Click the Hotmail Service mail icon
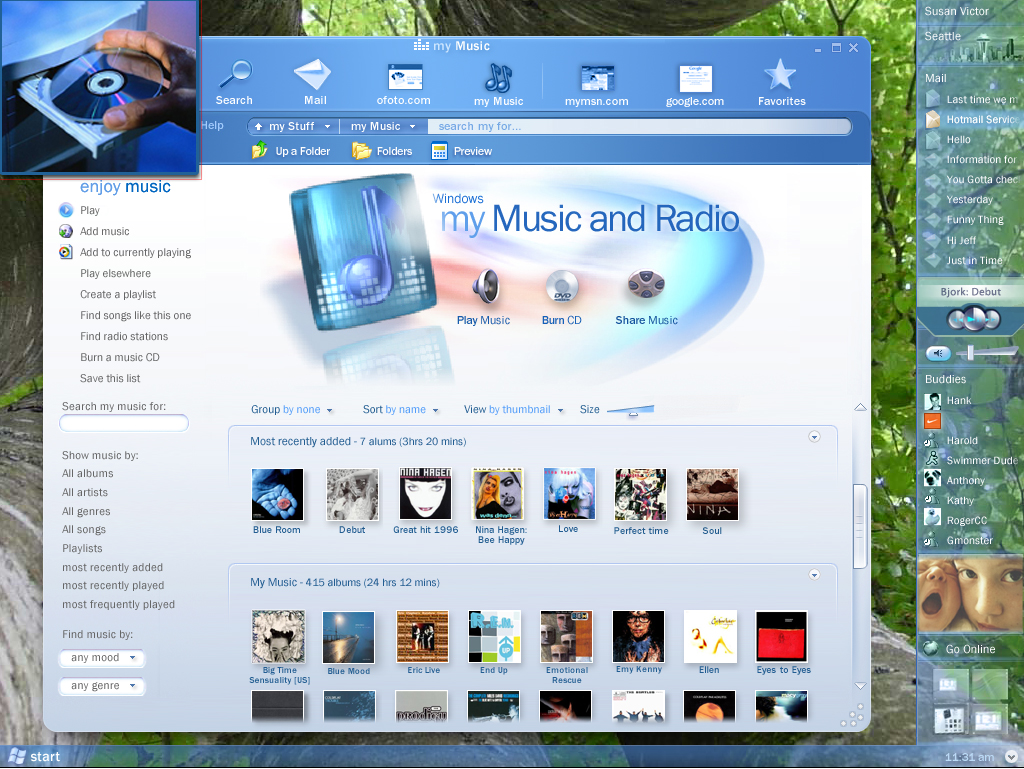Viewport: 1024px width, 769px height. (933, 119)
